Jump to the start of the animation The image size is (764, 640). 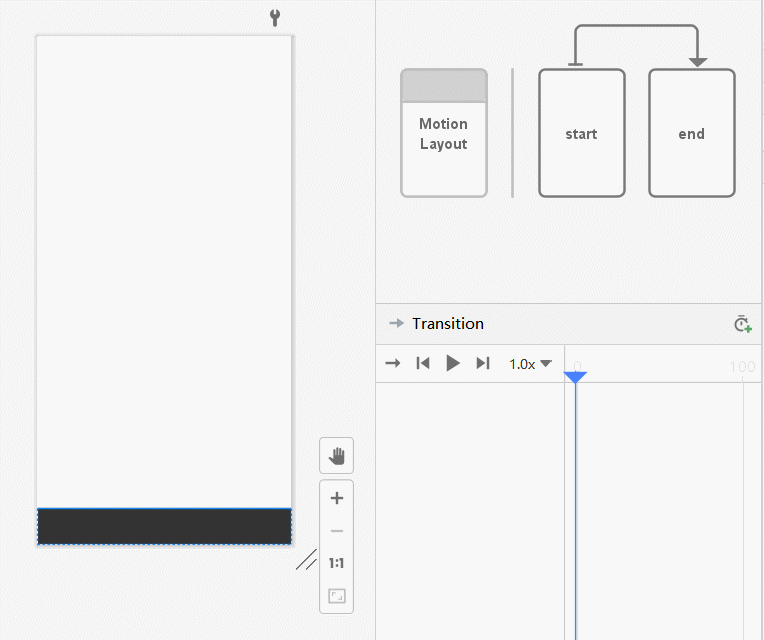tap(423, 364)
